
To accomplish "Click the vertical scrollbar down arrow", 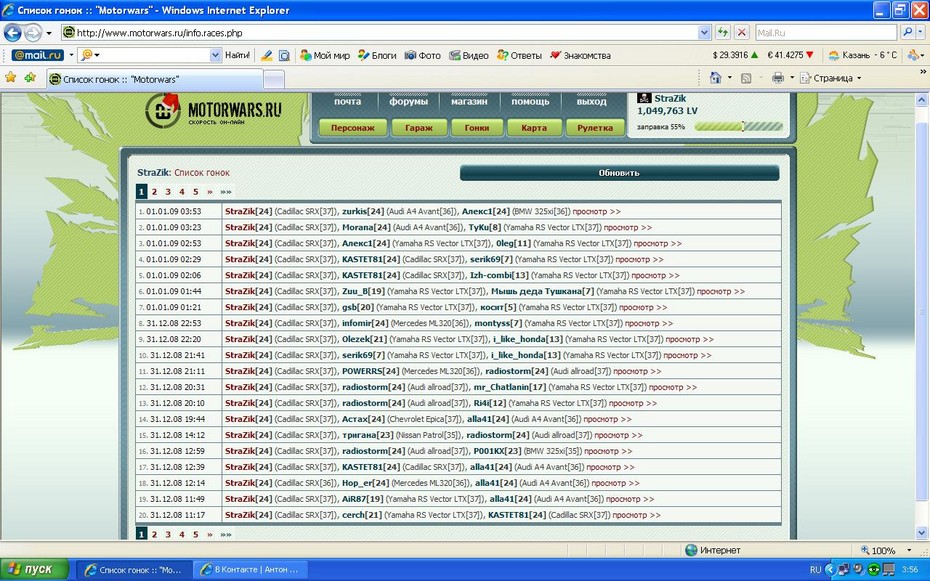I will click(x=922, y=533).
